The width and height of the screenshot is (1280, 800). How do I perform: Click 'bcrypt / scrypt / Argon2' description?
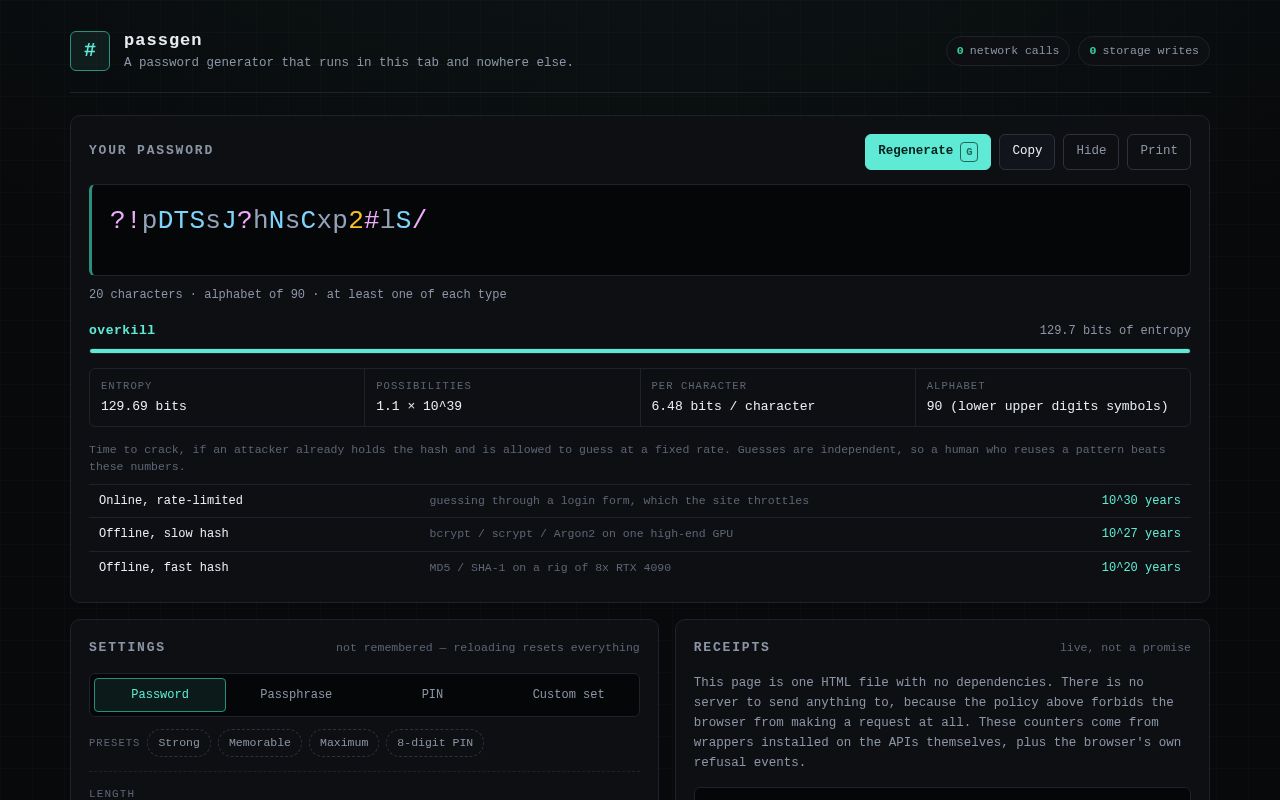581,534
